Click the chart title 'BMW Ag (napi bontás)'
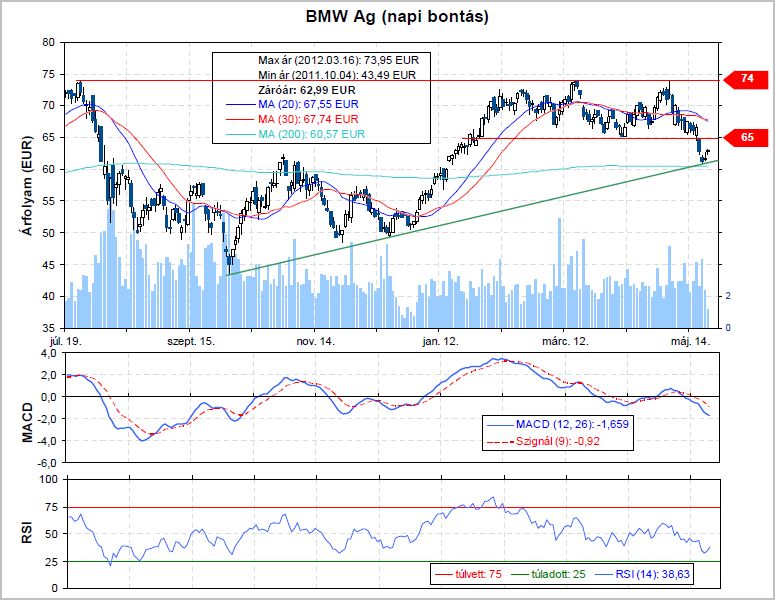Image resolution: width=775 pixels, height=600 pixels. tap(397, 16)
